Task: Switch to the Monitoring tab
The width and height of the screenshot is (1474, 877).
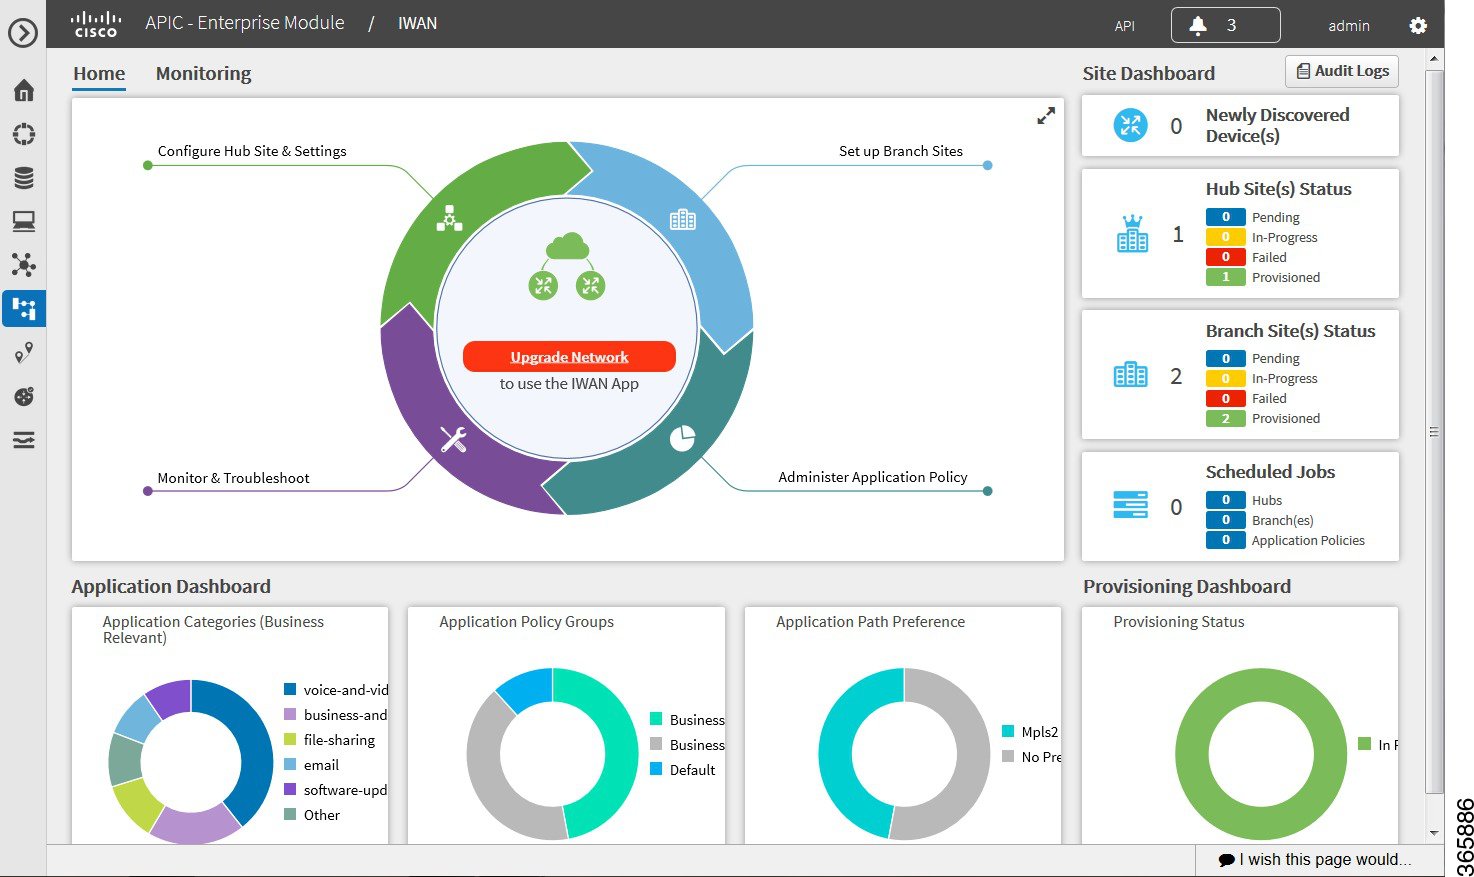Action: coord(203,74)
